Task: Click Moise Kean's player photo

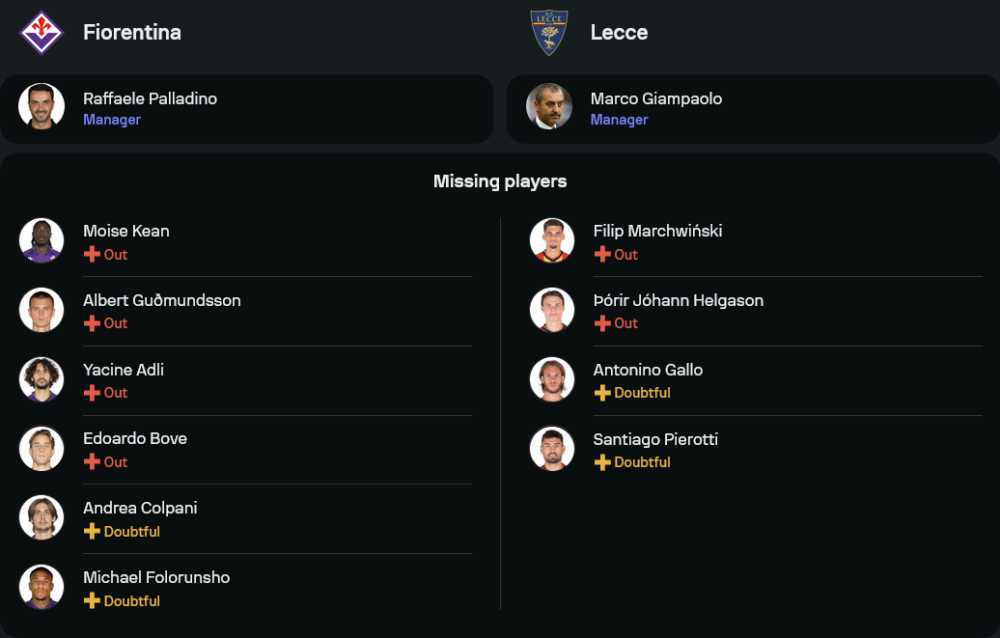Action: coord(41,241)
